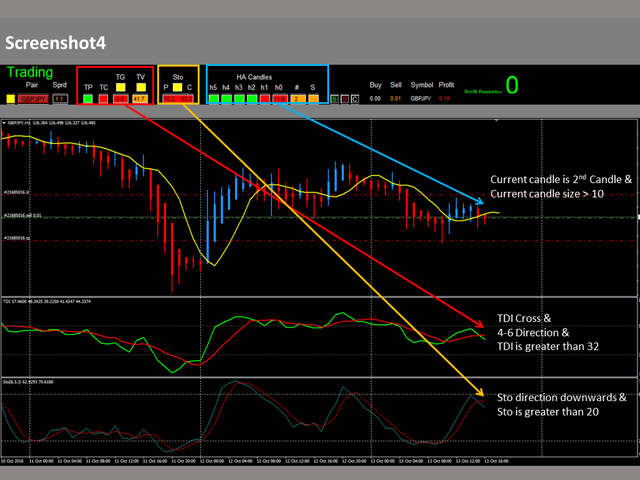Click the green TP indicator box
This screenshot has width=640, height=480.
click(88, 99)
